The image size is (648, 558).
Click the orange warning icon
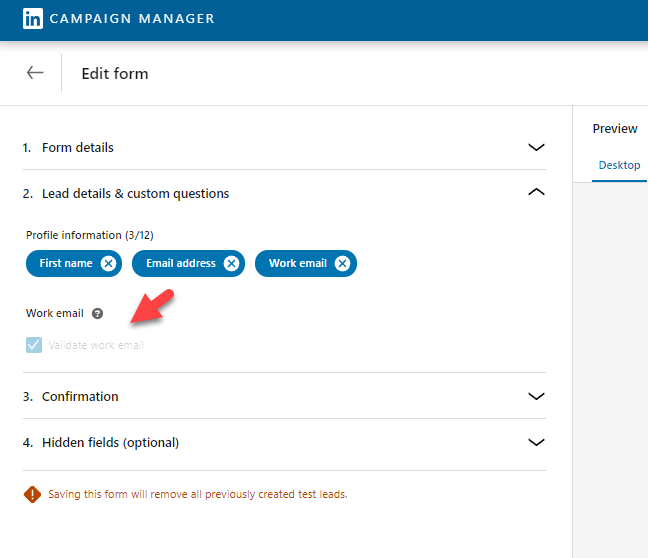[x=32, y=494]
